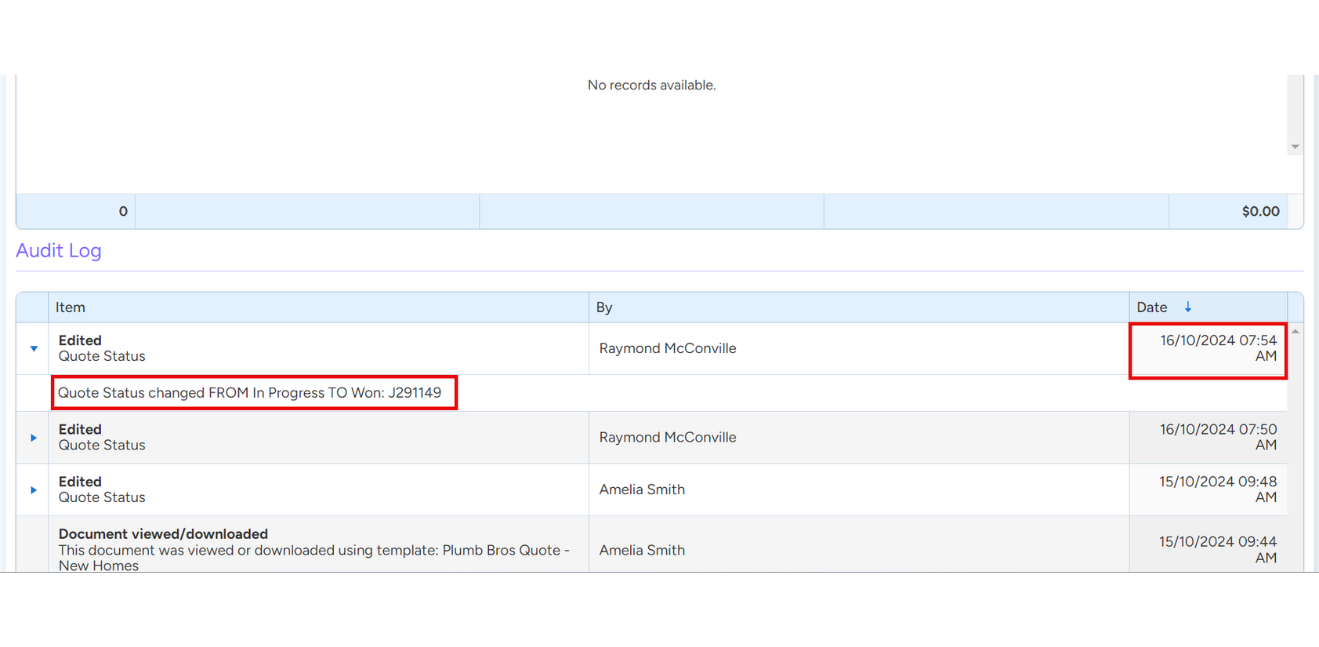
Task: Click Raymond McConville in the 07:54 AM row
Action: [x=667, y=349]
